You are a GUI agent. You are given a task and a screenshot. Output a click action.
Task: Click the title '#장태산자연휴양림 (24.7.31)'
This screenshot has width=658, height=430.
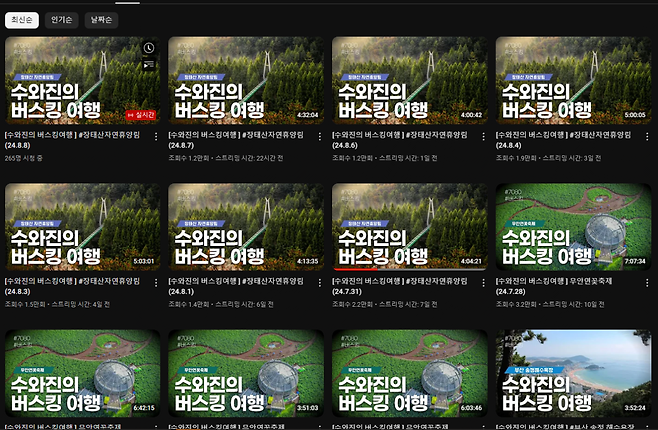[400, 286]
